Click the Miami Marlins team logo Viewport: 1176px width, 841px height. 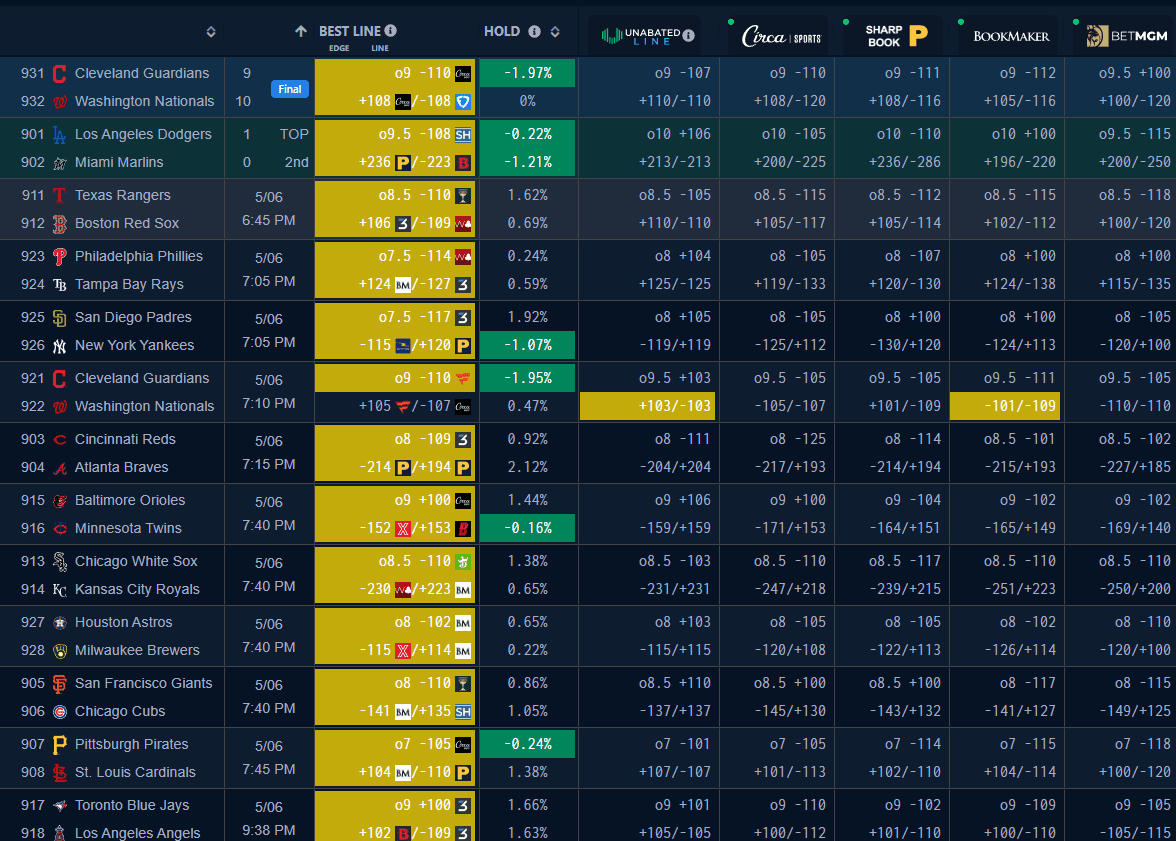pos(60,163)
